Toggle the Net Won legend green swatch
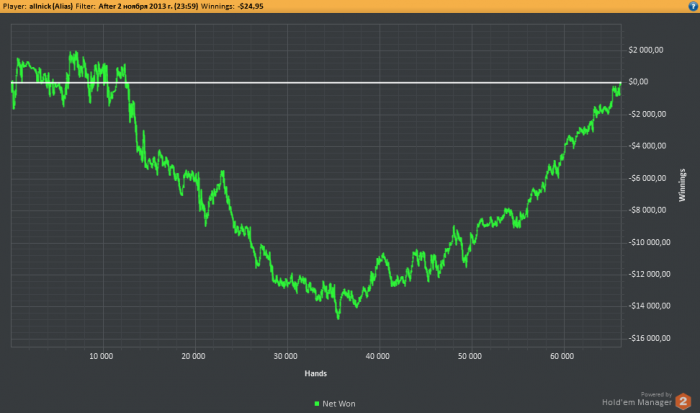The width and height of the screenshot is (700, 413). (317, 404)
